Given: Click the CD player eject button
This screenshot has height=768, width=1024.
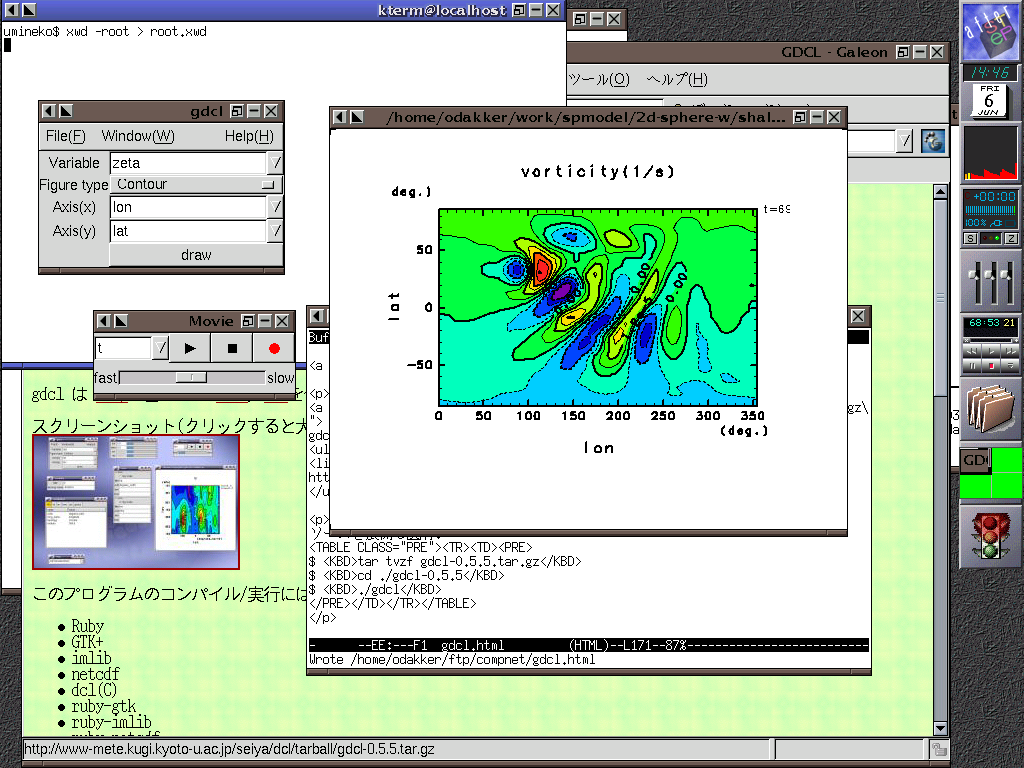Looking at the screenshot, I should 1010,366.
